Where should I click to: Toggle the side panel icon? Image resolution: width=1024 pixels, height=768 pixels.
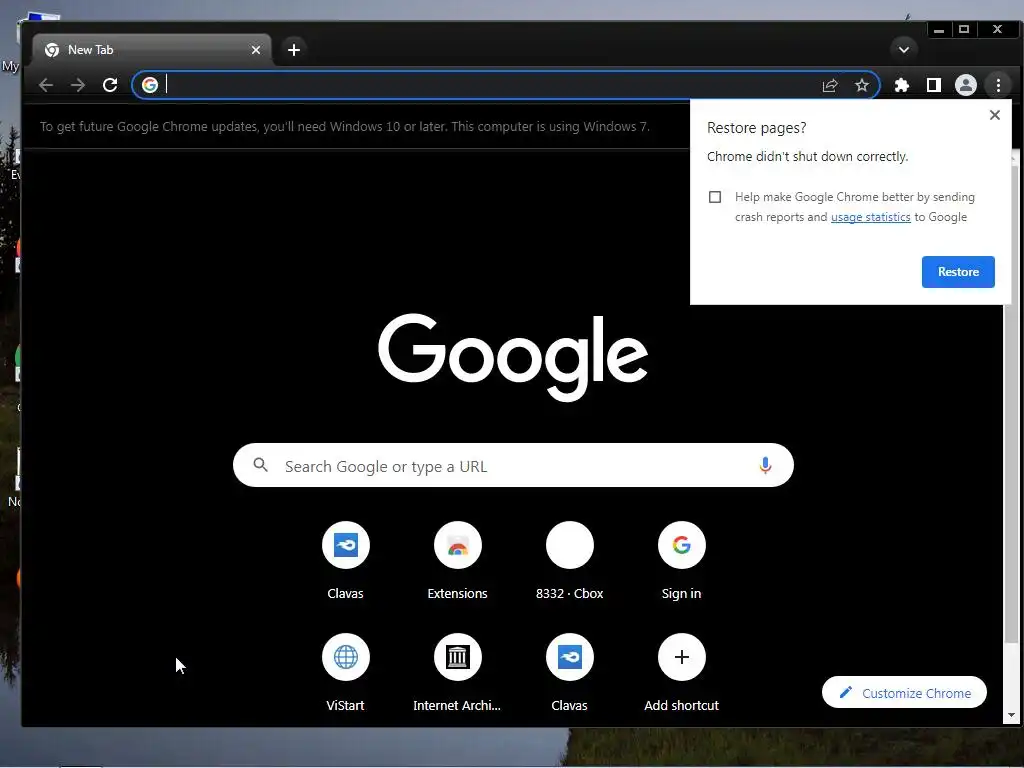pos(934,85)
